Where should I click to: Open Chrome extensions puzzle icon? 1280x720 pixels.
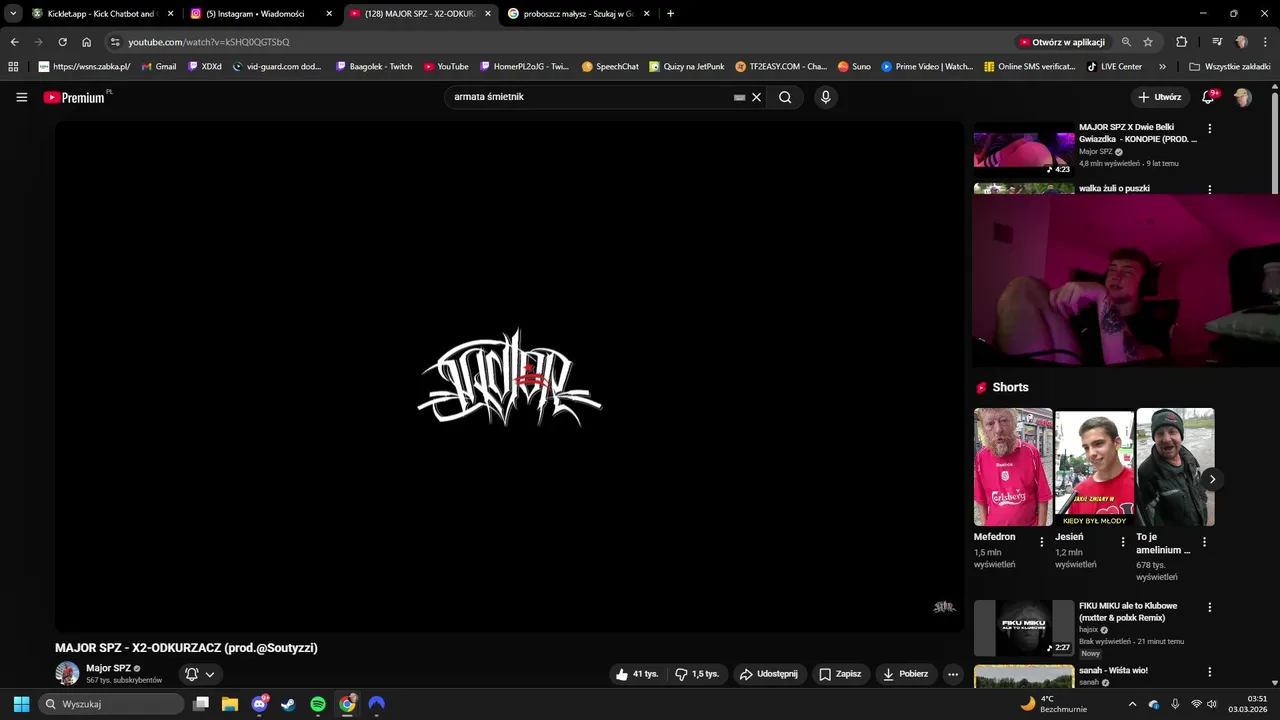point(1182,42)
